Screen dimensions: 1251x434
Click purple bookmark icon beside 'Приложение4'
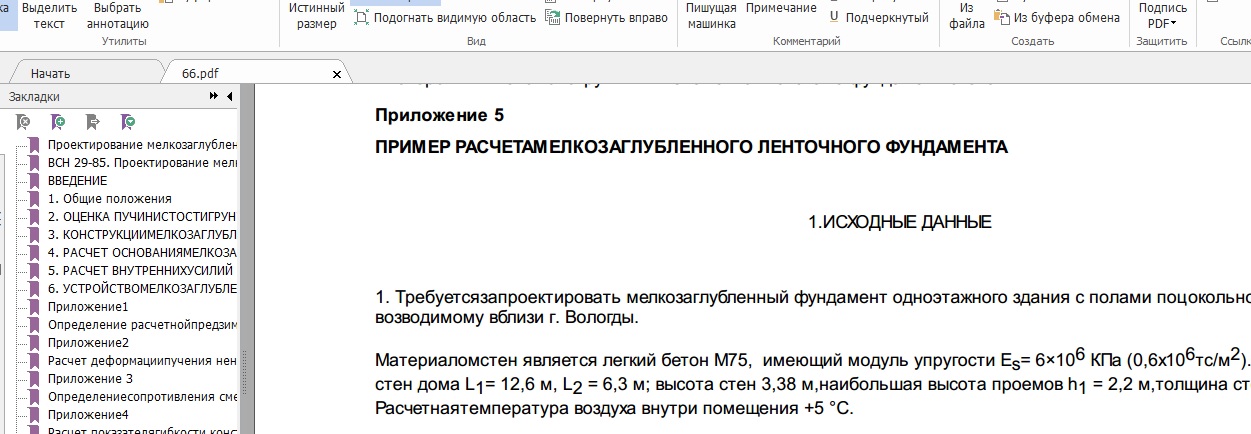click(35, 415)
